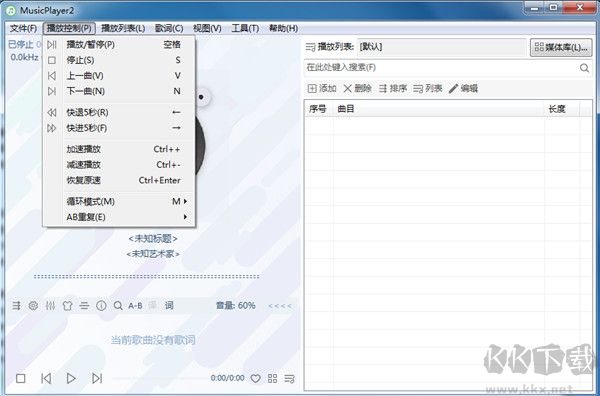Click the 删除 delete button

point(357,89)
